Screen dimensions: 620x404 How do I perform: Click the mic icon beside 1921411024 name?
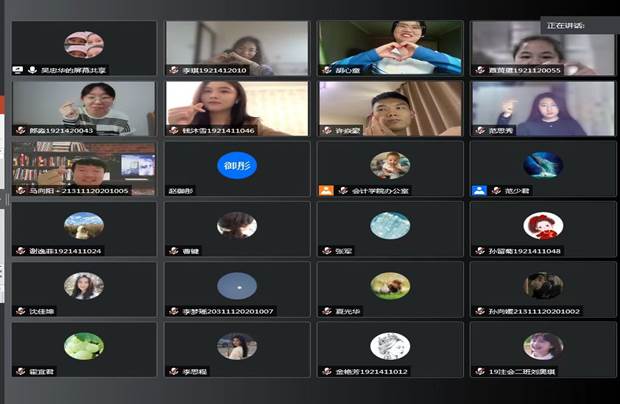tap(20, 251)
